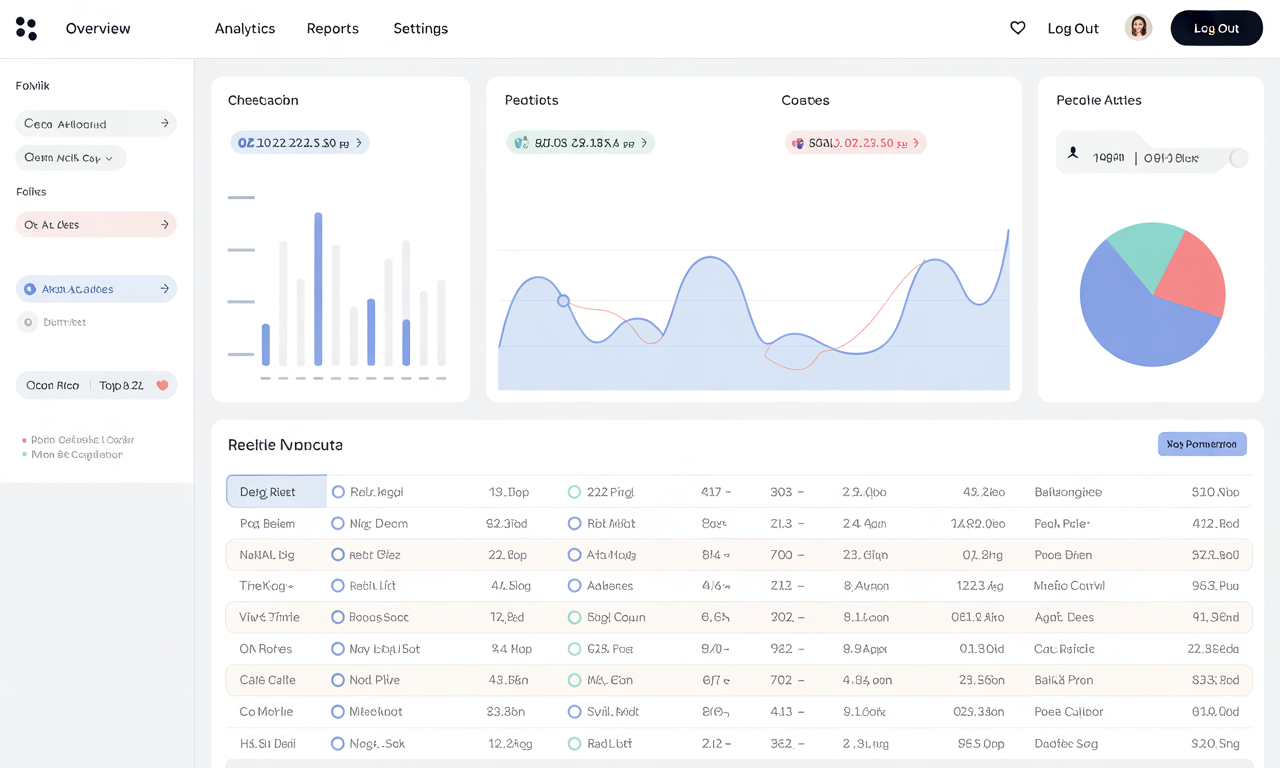Click the icon in red Coates badge

[x=798, y=143]
